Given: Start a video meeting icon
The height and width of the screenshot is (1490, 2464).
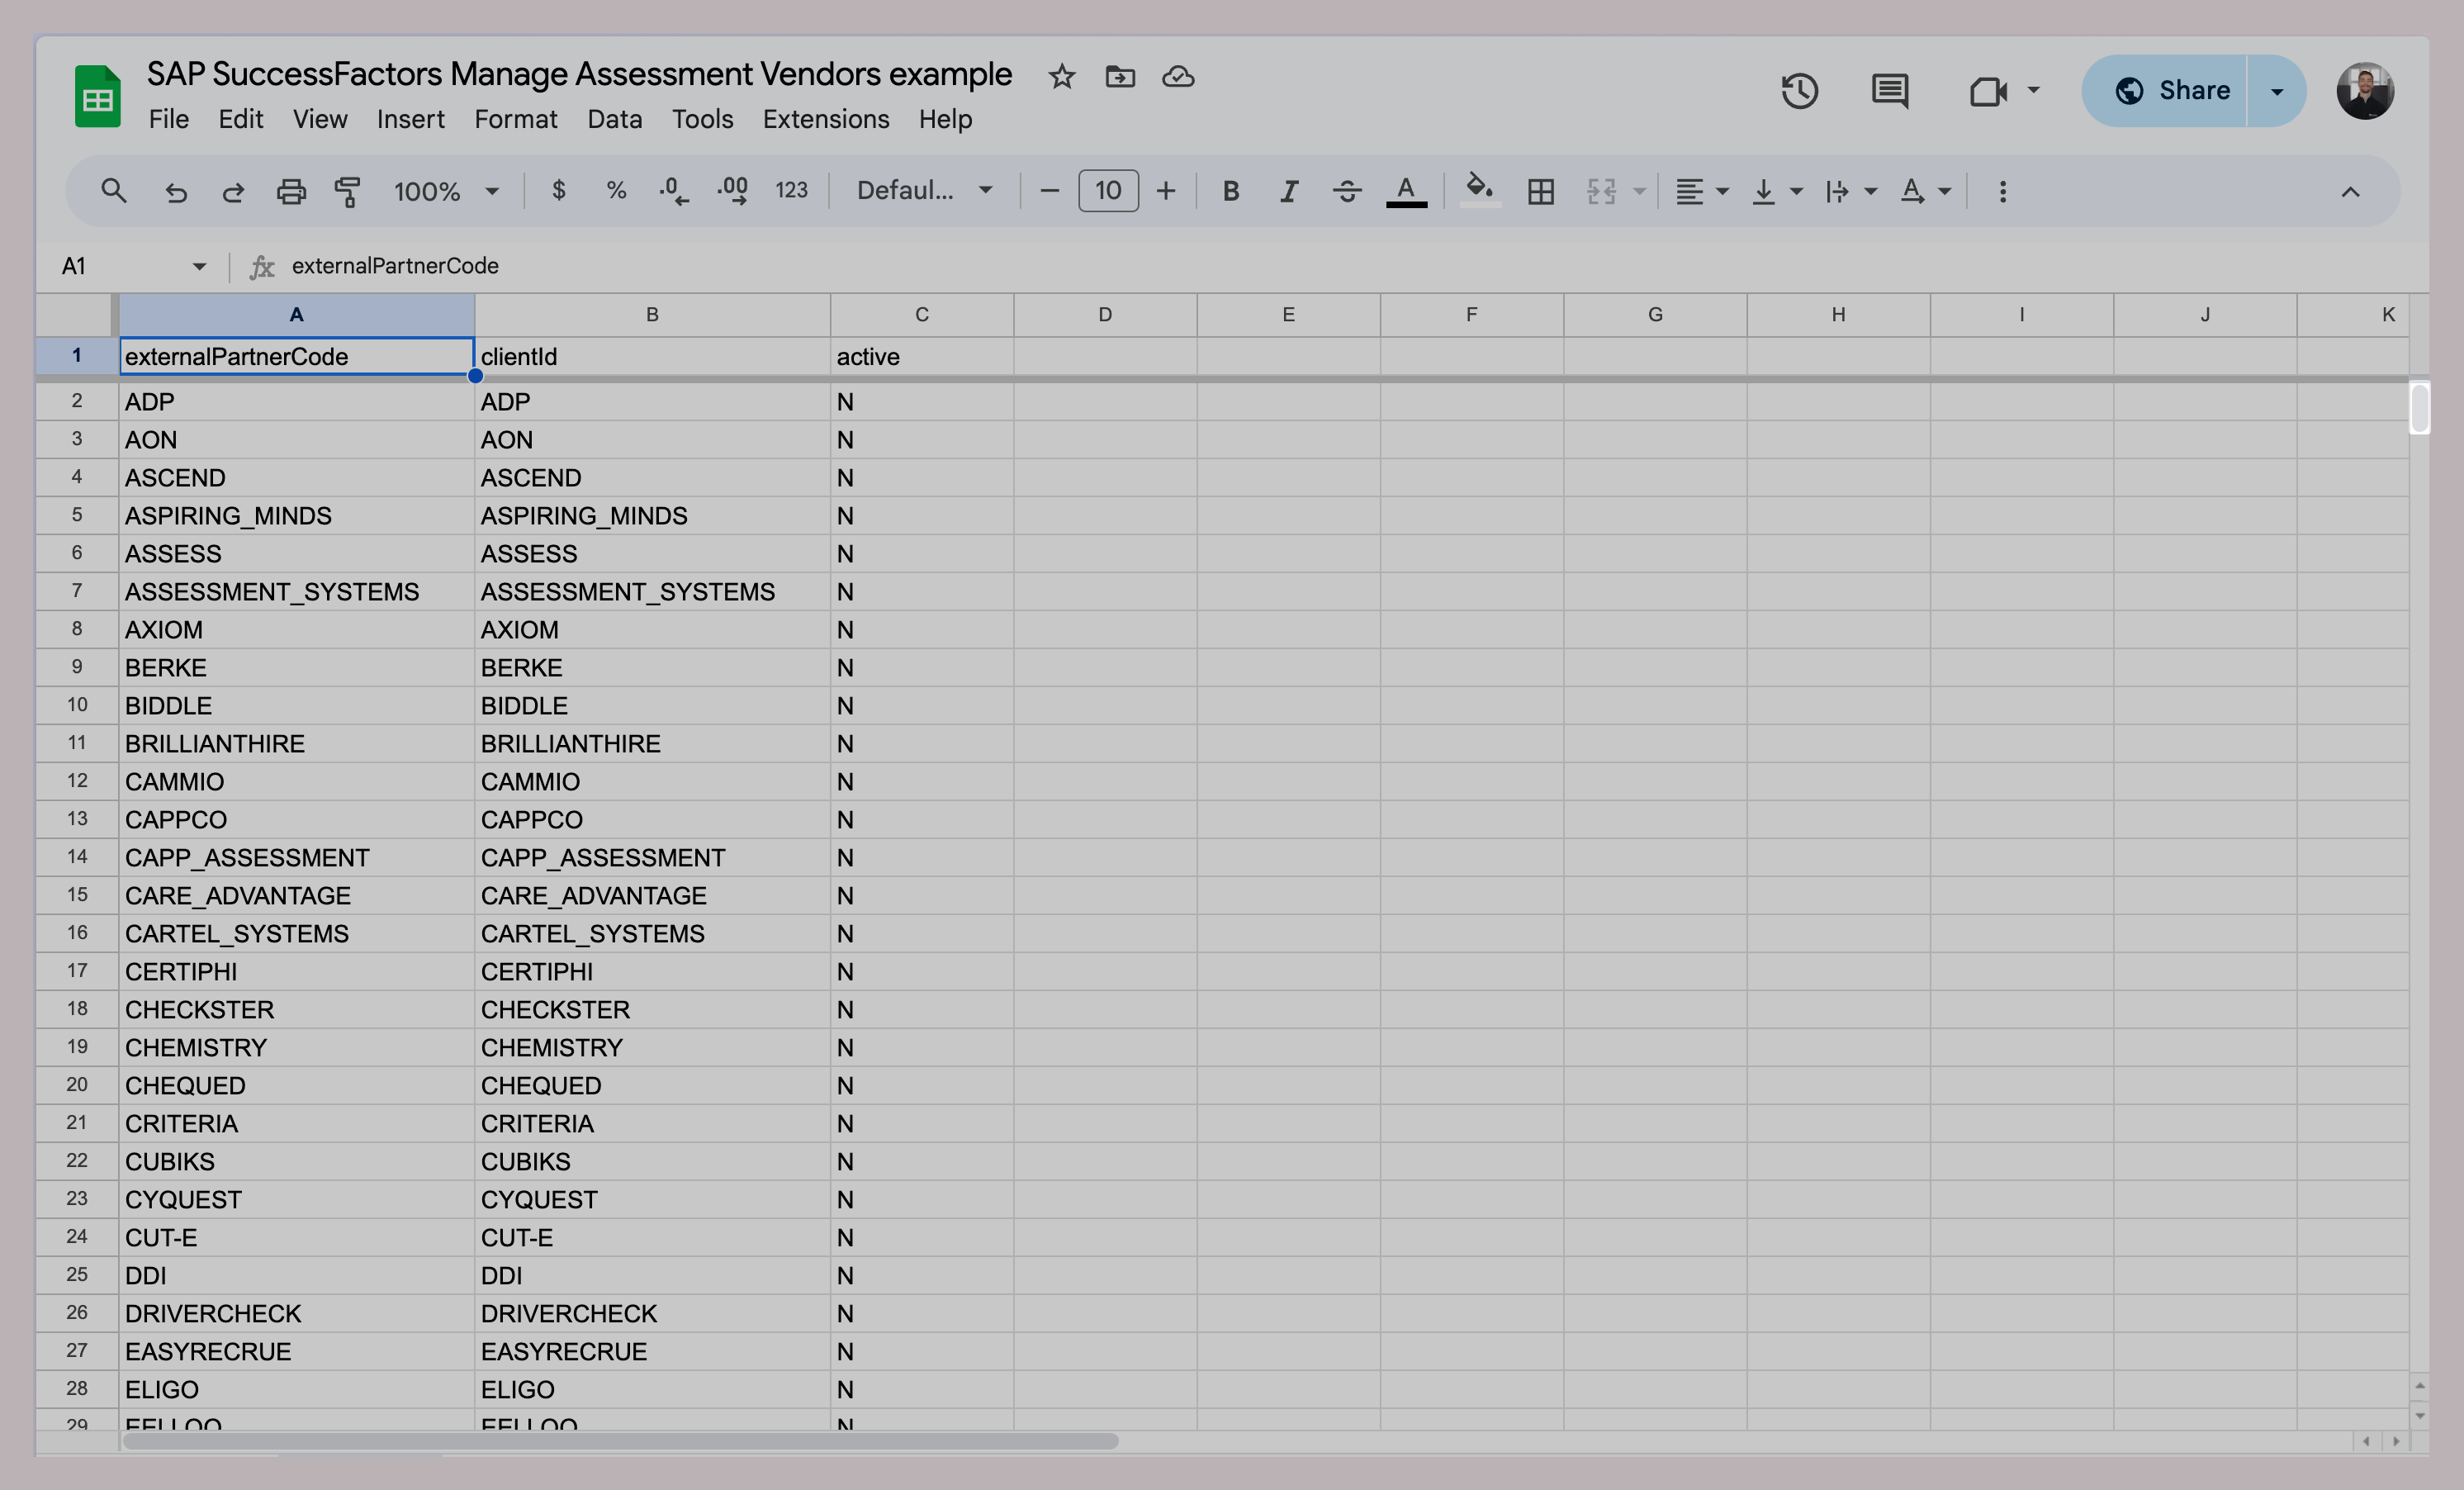Looking at the screenshot, I should coord(1988,91).
